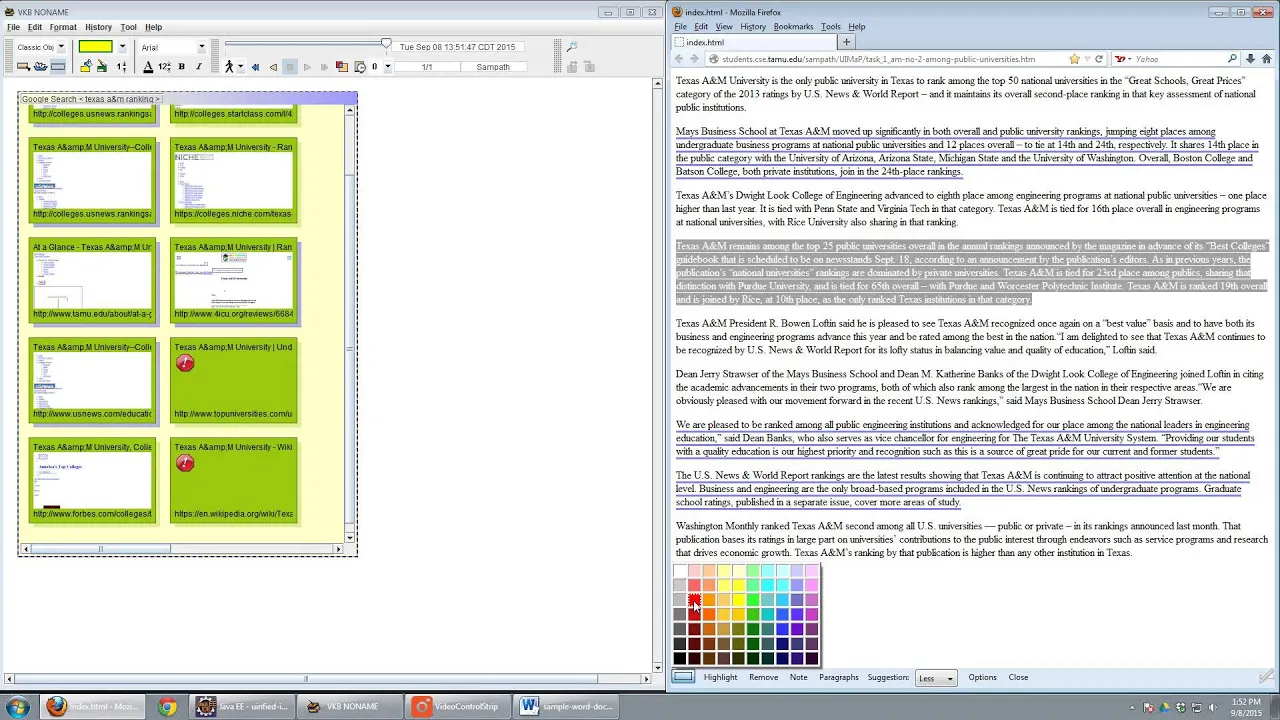1280x720 pixels.
Task: Open the dropdown arrow beside the walking figure icon
Action: point(241,67)
